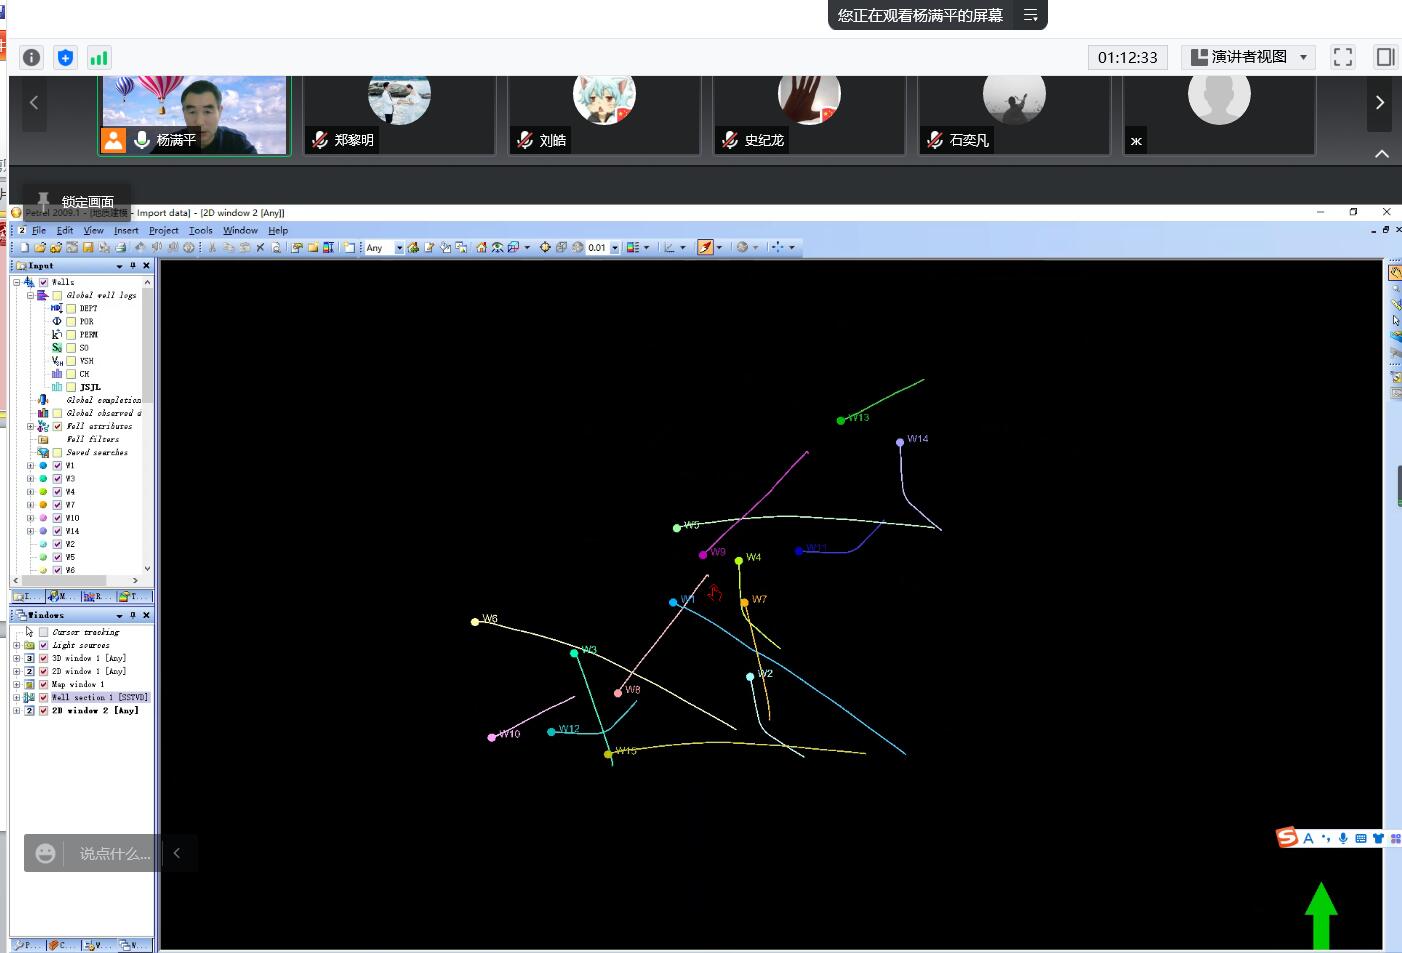Enable the Cursor tracking checkbox
The height and width of the screenshot is (953, 1402).
point(43,632)
